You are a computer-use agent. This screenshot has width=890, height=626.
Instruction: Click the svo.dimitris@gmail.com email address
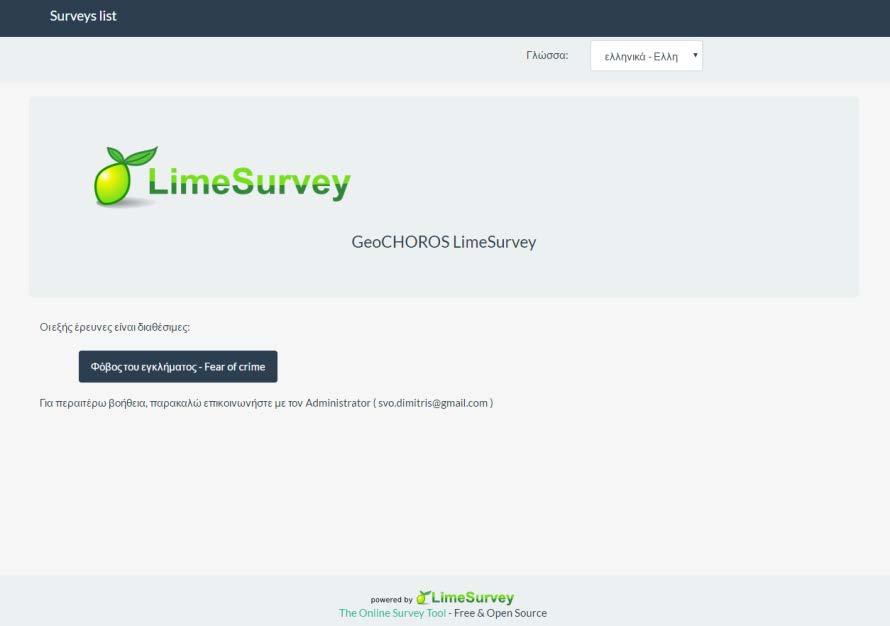point(433,403)
